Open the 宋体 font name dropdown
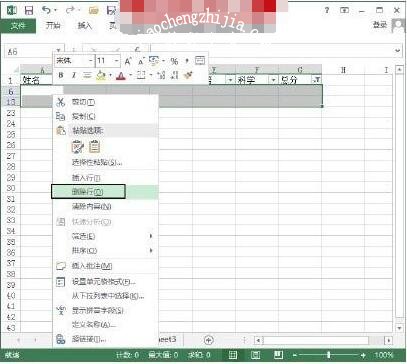The height and width of the screenshot is (364, 407). 91,61
